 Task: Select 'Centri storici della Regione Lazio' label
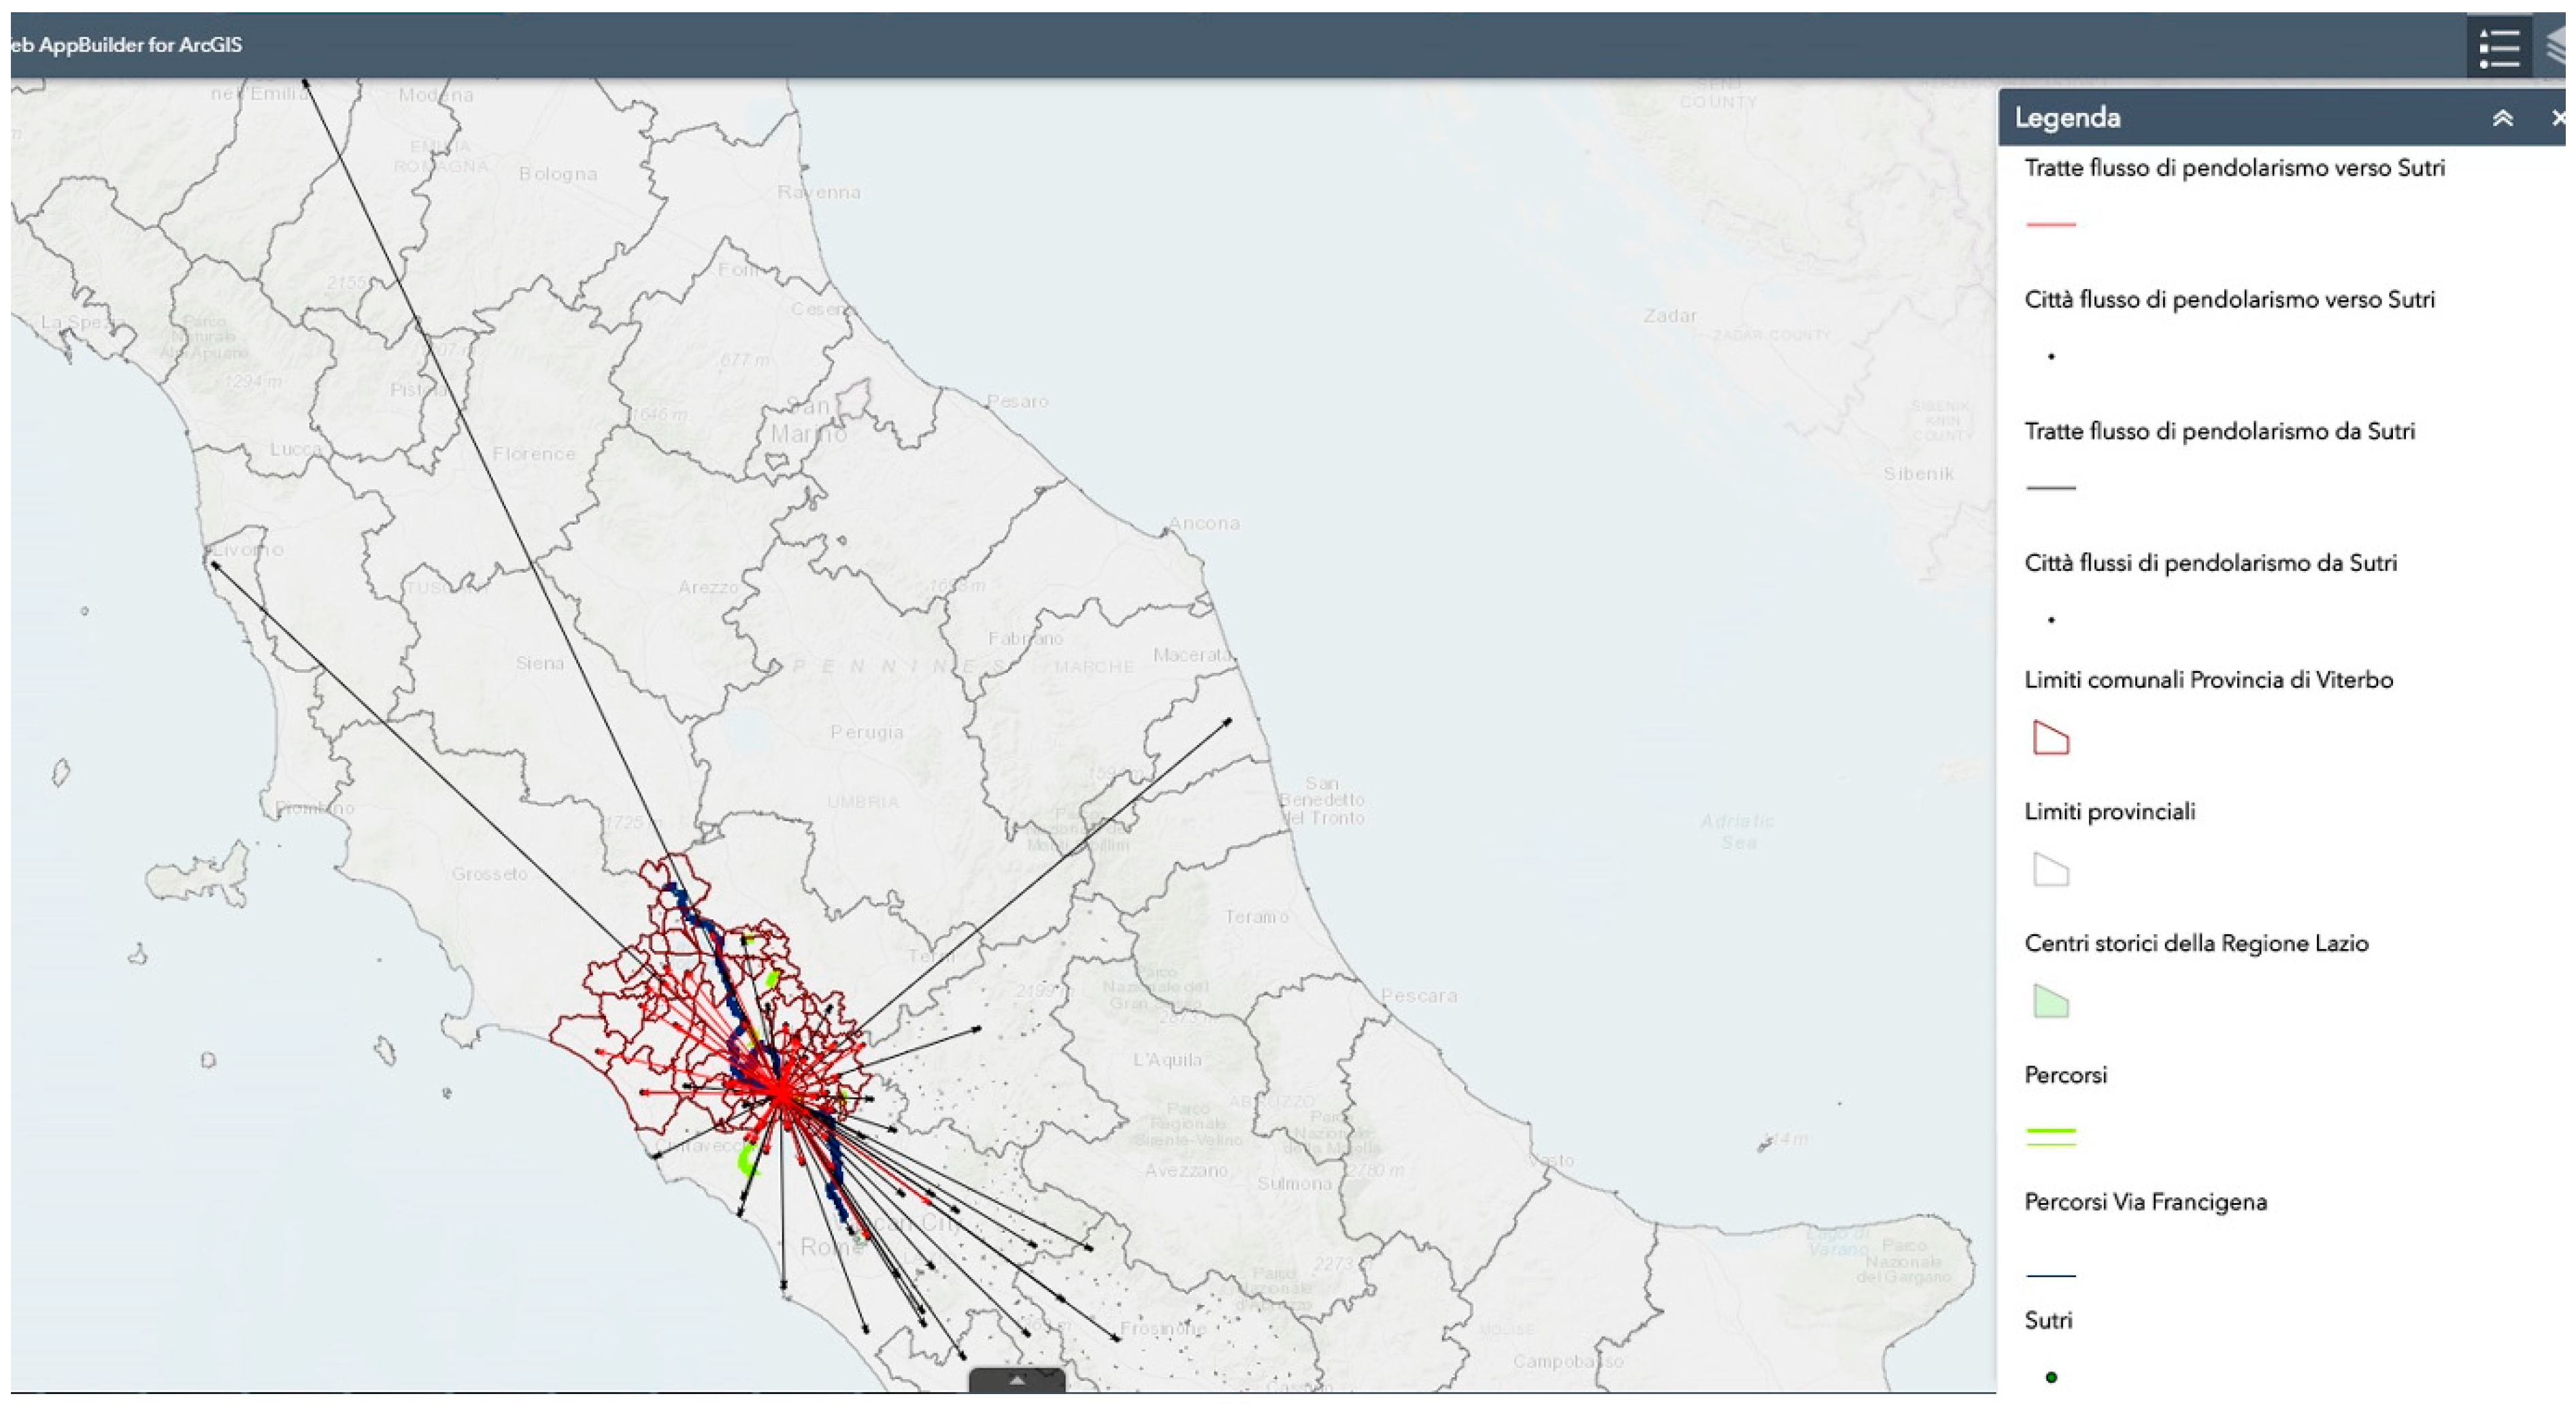point(2196,944)
